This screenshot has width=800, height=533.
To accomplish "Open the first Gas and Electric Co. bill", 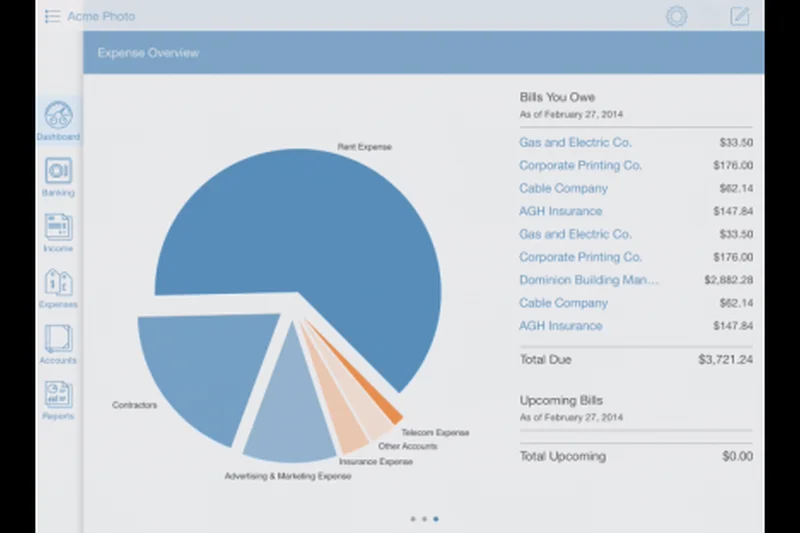I will (x=575, y=143).
